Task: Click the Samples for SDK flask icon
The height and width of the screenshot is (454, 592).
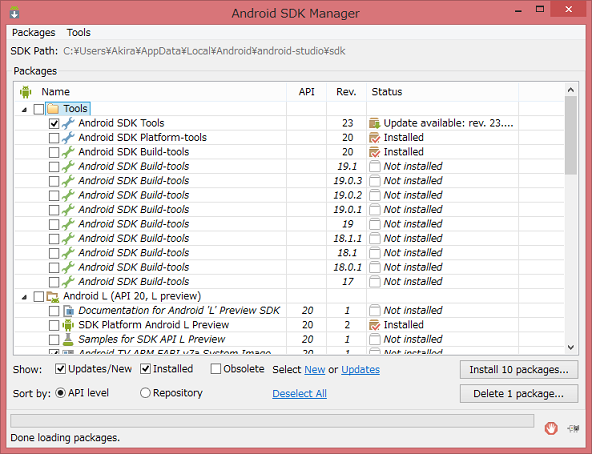Action: point(68,339)
